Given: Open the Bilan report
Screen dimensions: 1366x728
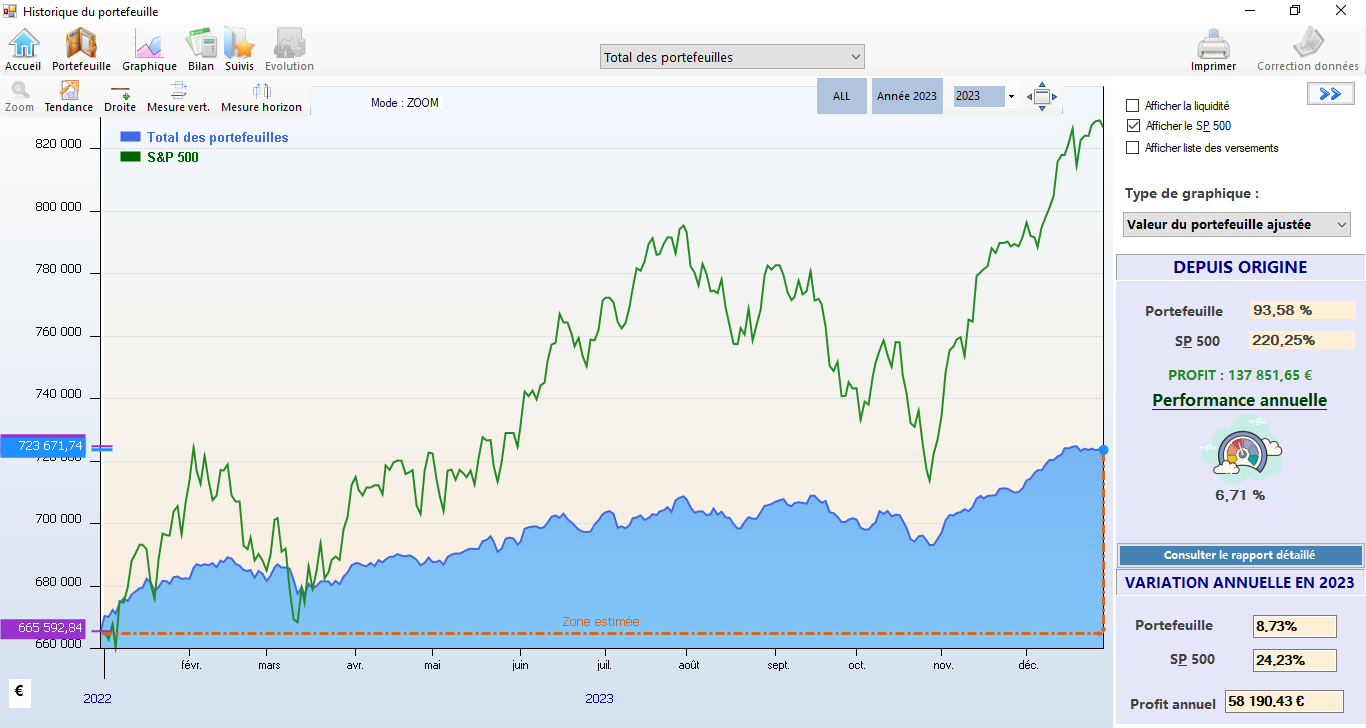Looking at the screenshot, I should (201, 49).
